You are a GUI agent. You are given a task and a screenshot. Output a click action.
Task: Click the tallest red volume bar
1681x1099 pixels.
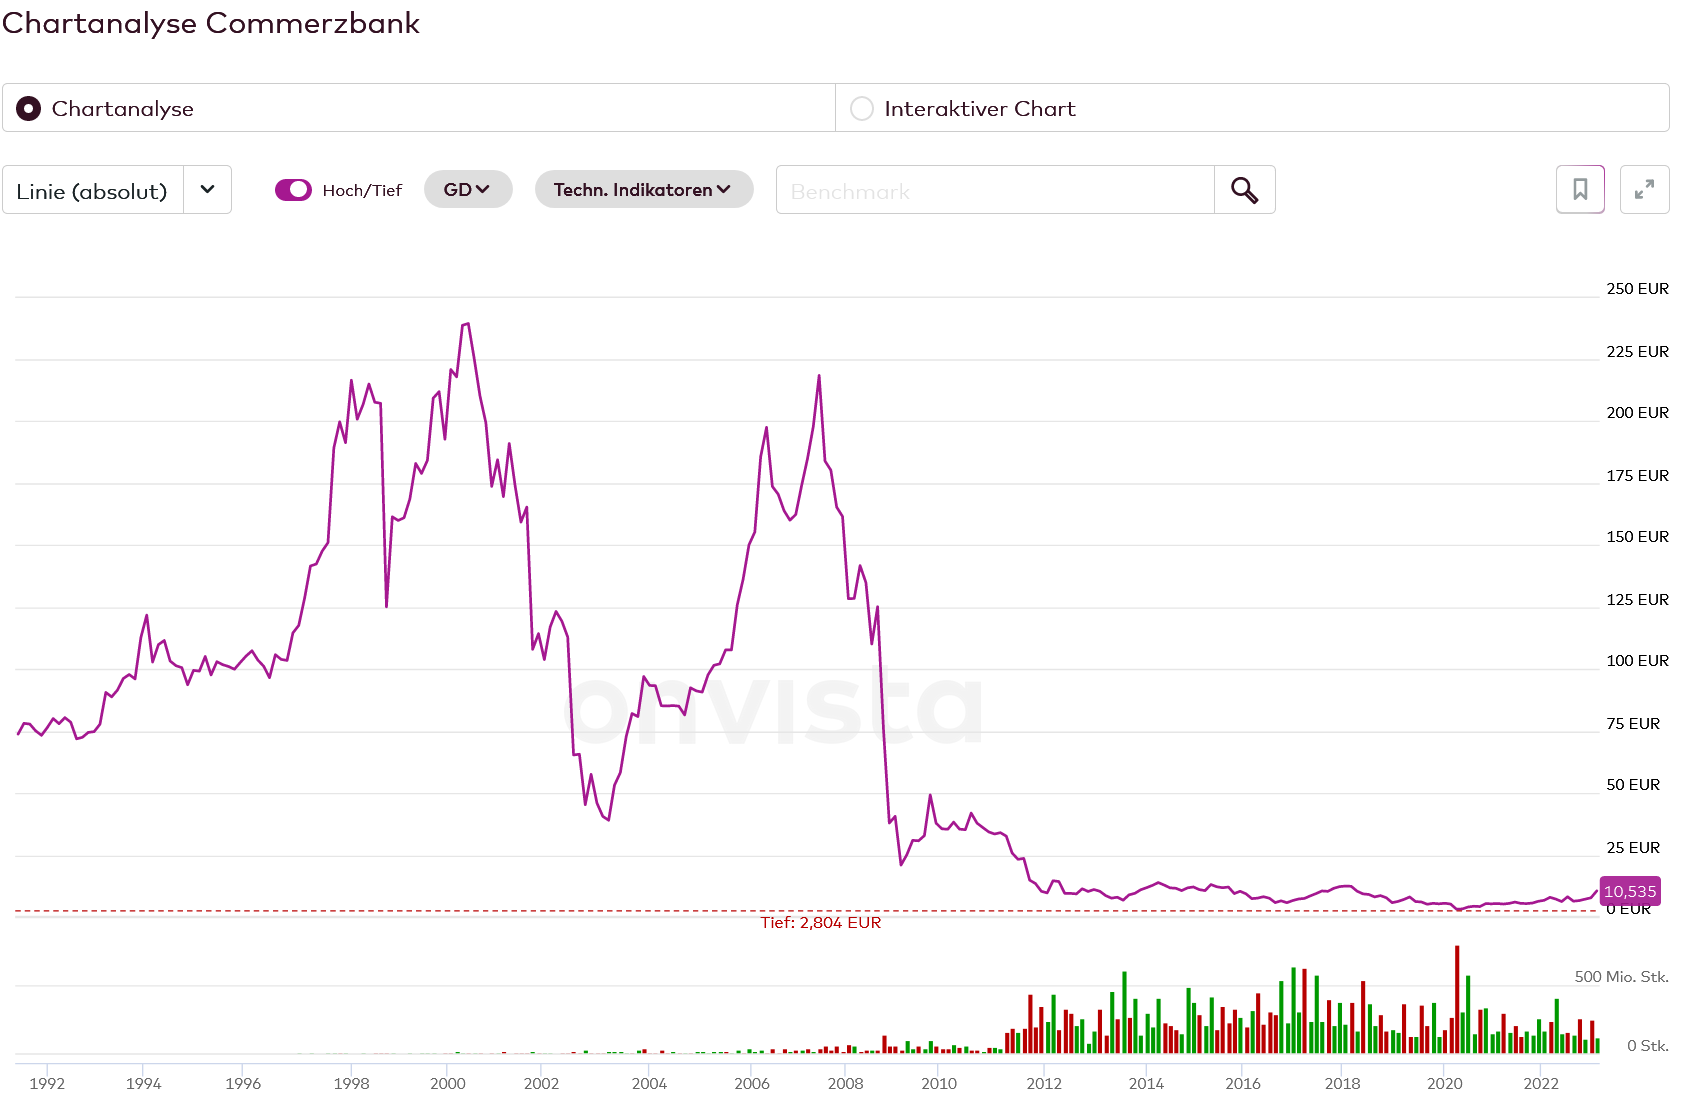click(1457, 1000)
